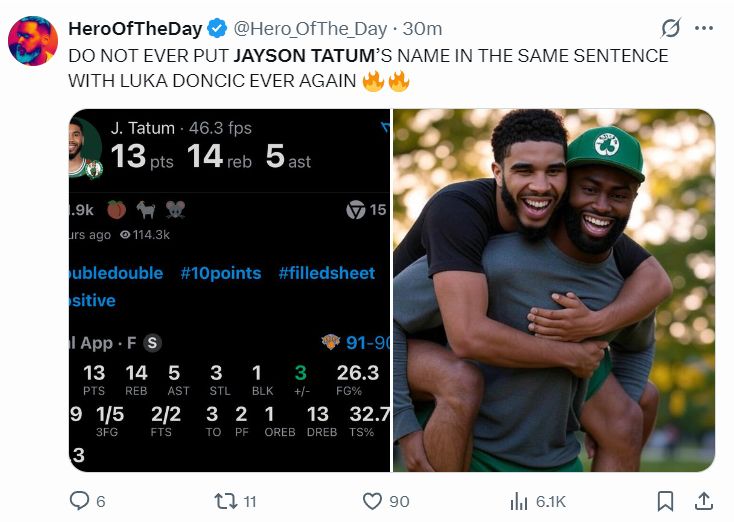The image size is (734, 522).
Task: Open HeroOfTheDay profile avatar
Action: pyautogui.click(x=33, y=41)
